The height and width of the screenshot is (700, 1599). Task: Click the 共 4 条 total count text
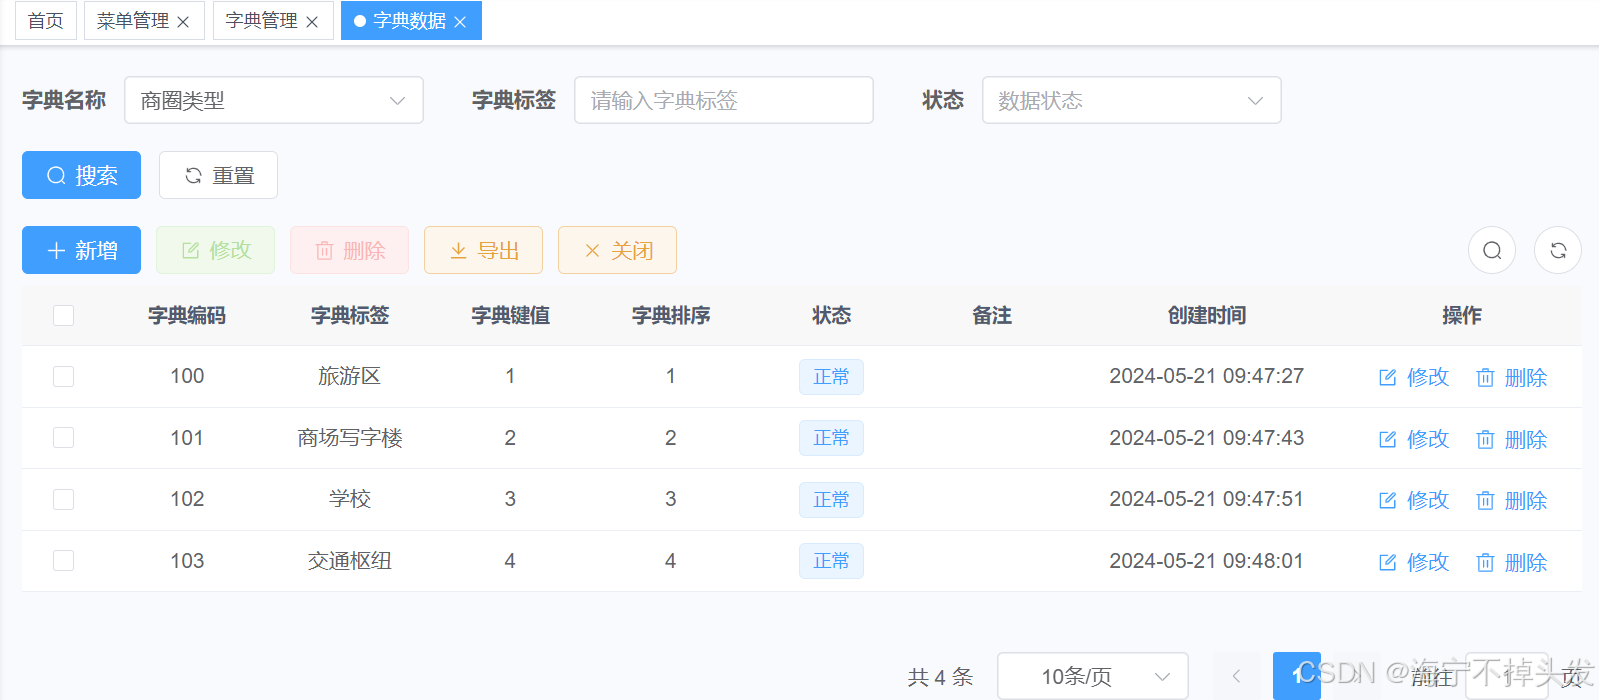[940, 677]
